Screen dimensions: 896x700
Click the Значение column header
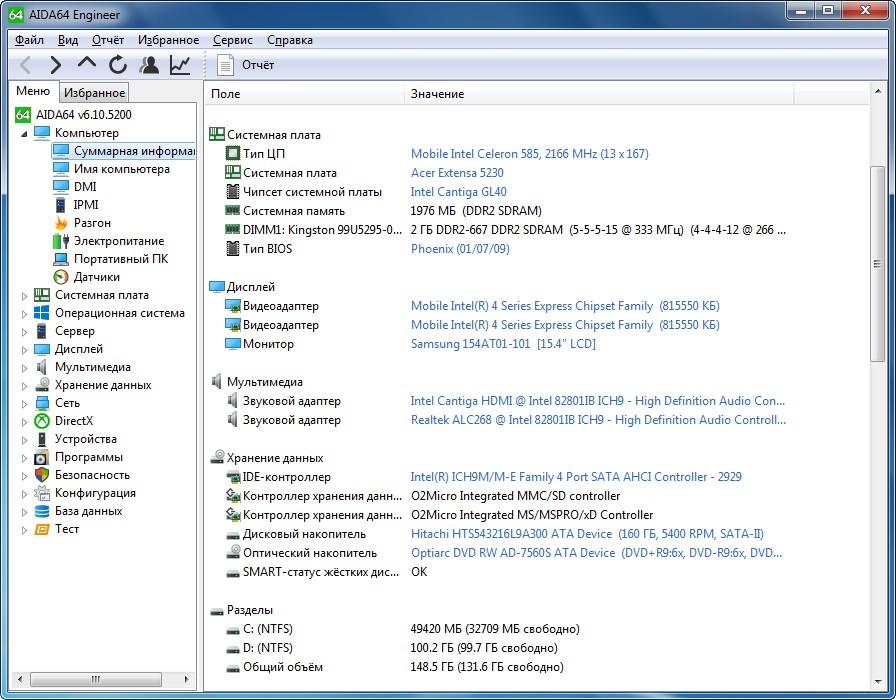click(x=599, y=94)
